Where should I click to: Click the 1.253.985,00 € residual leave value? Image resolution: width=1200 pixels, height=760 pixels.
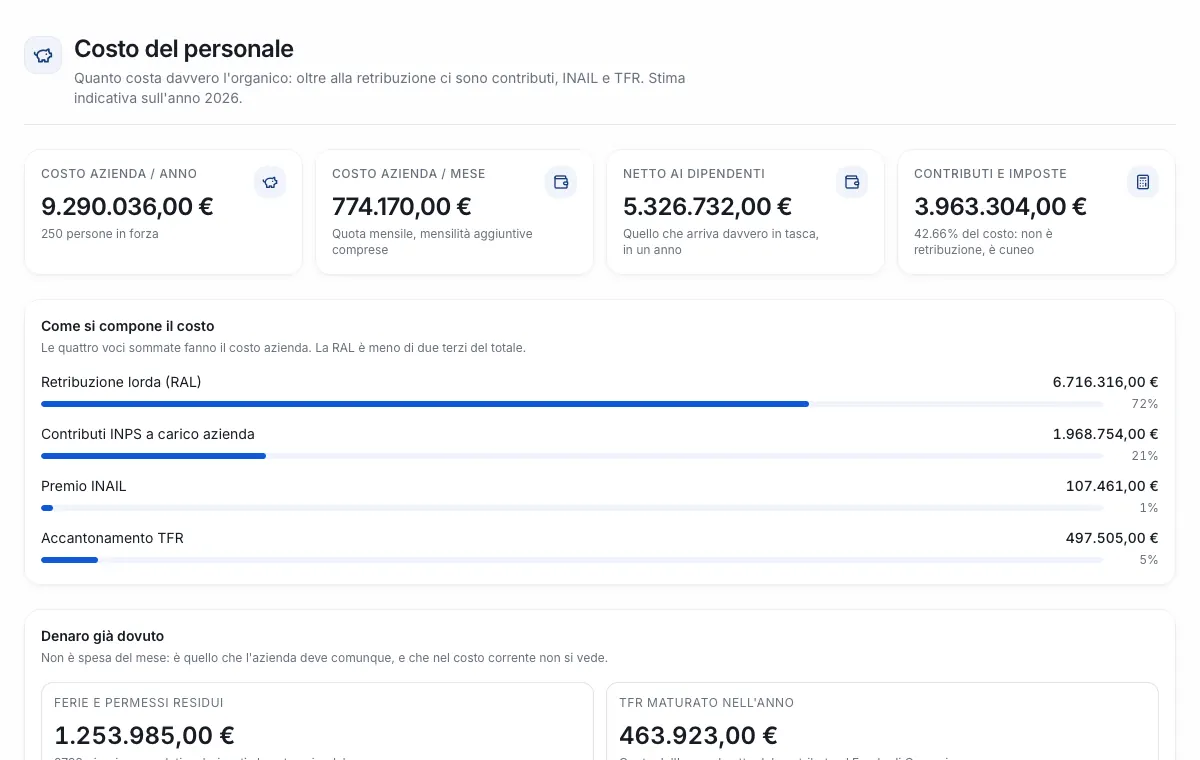pyautogui.click(x=144, y=736)
